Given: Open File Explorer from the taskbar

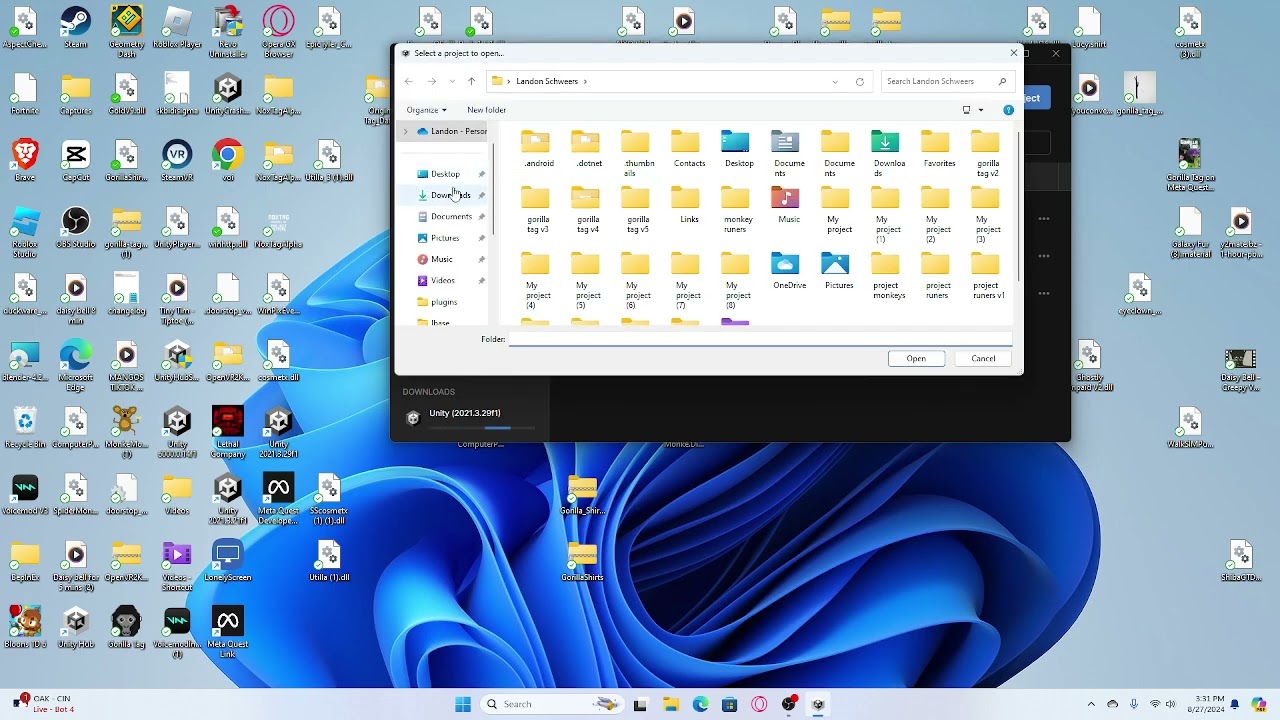Looking at the screenshot, I should [x=670, y=704].
